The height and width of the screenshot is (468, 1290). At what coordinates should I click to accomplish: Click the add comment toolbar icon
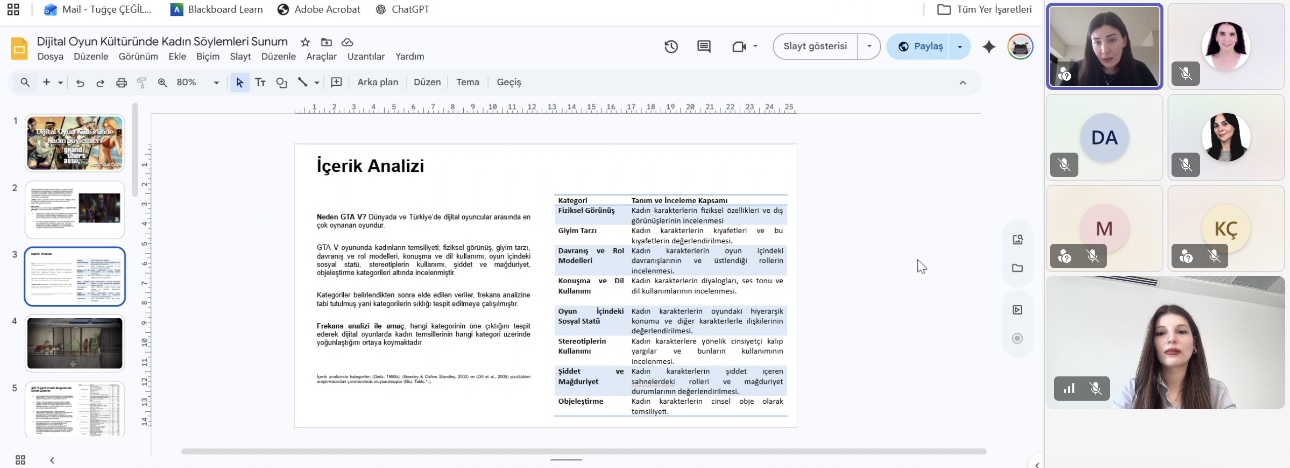coord(336,82)
